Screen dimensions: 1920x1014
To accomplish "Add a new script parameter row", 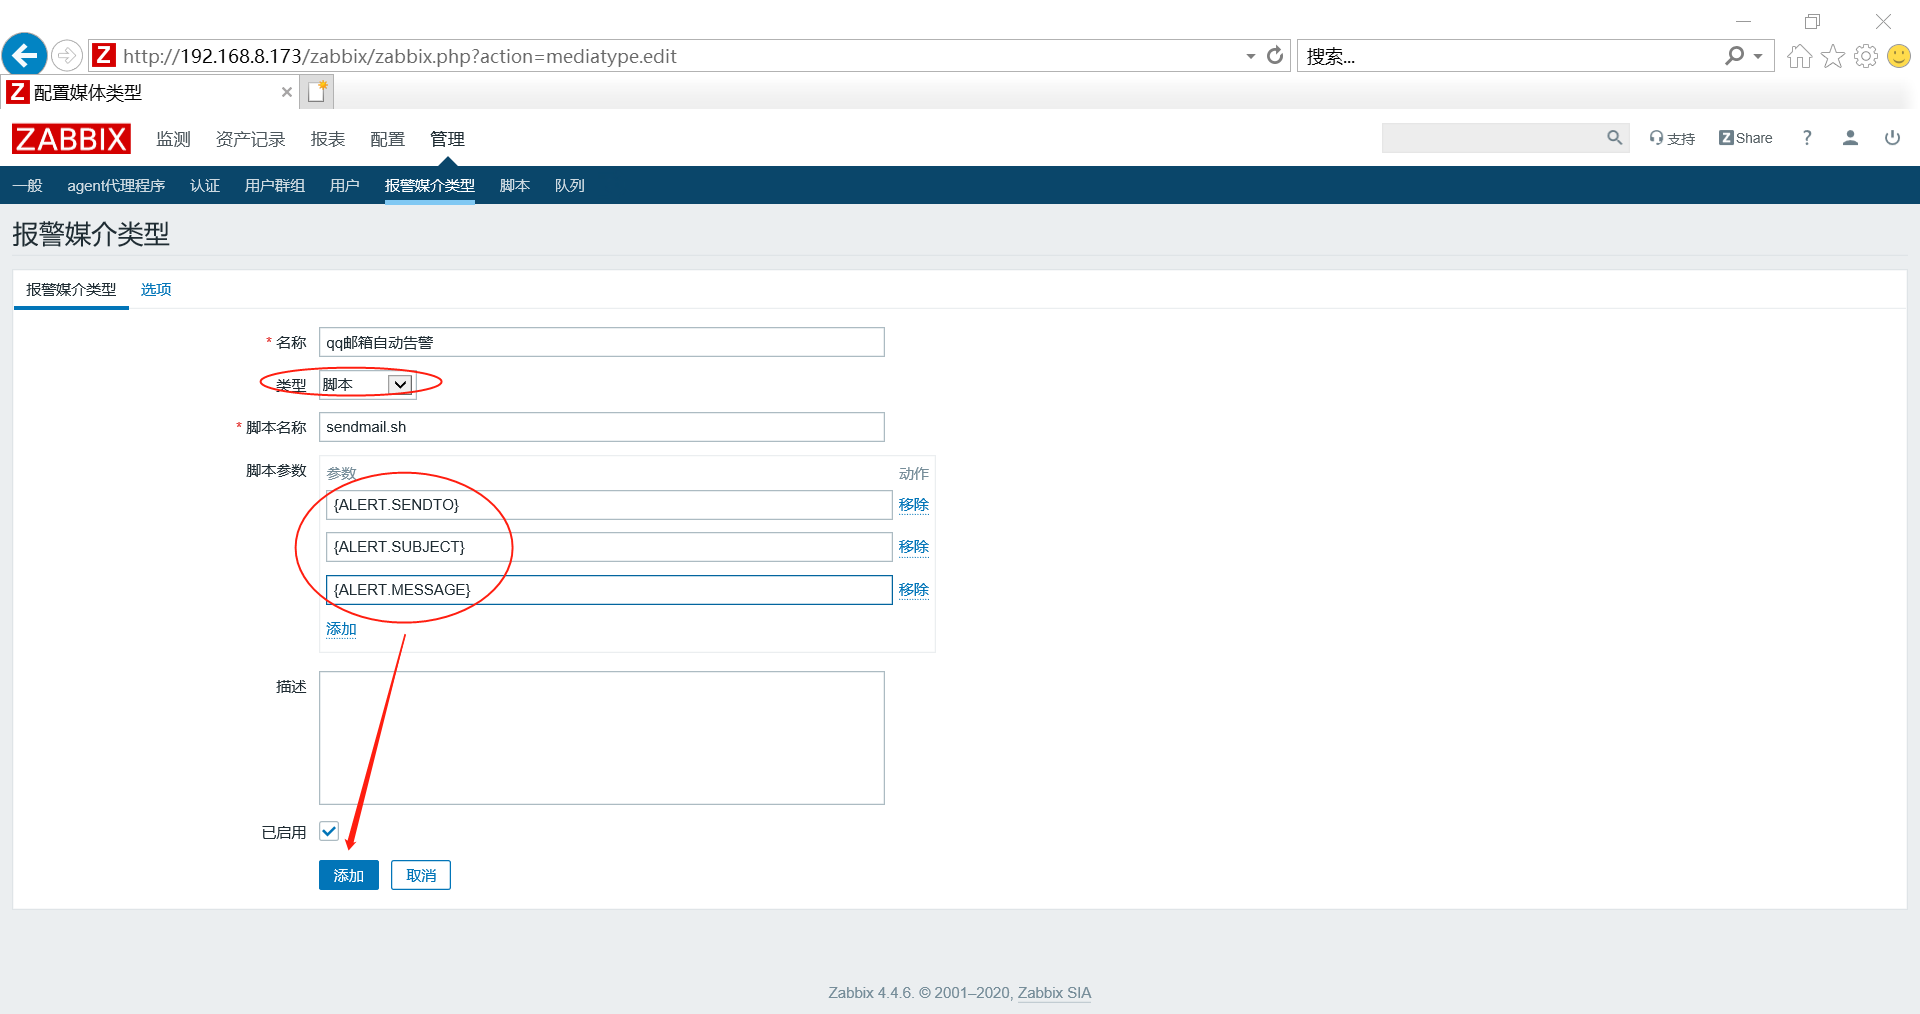I will tap(341, 629).
